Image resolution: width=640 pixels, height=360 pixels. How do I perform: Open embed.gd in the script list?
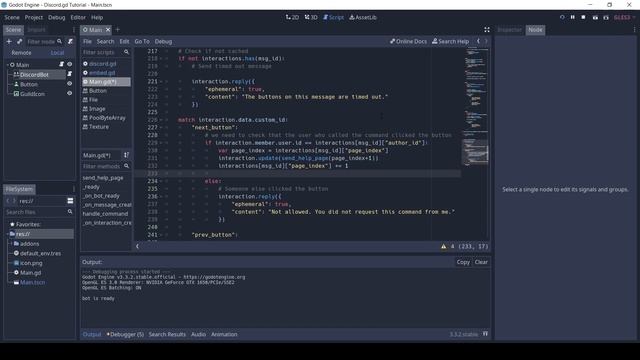pyautogui.click(x=102, y=73)
